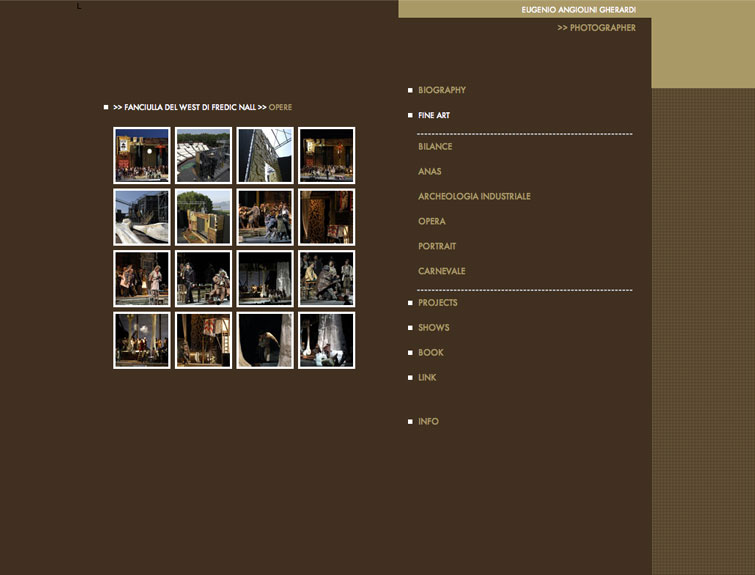The width and height of the screenshot is (755, 575).
Task: Open thumbnail of dim stage with white drapes
Action: pos(265,278)
